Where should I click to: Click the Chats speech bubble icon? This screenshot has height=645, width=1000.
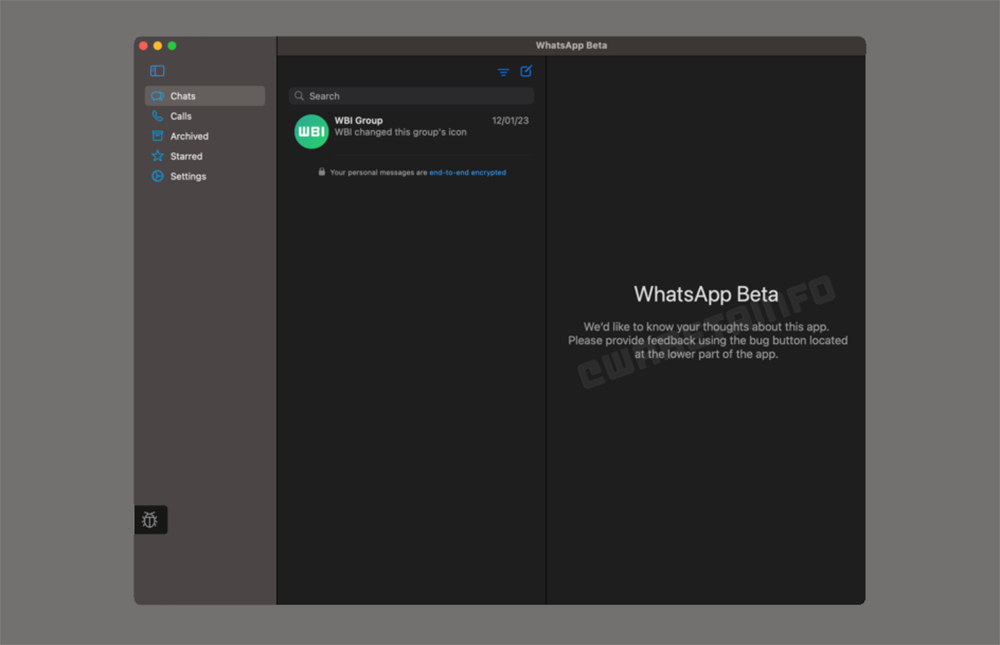coord(157,96)
